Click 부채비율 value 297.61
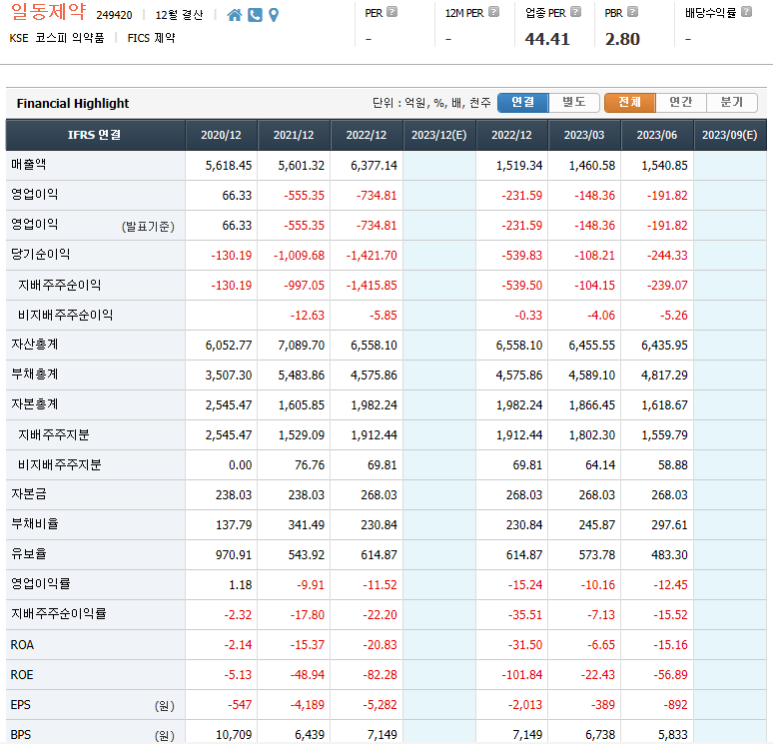Image resolution: width=773 pixels, height=744 pixels. coord(669,525)
